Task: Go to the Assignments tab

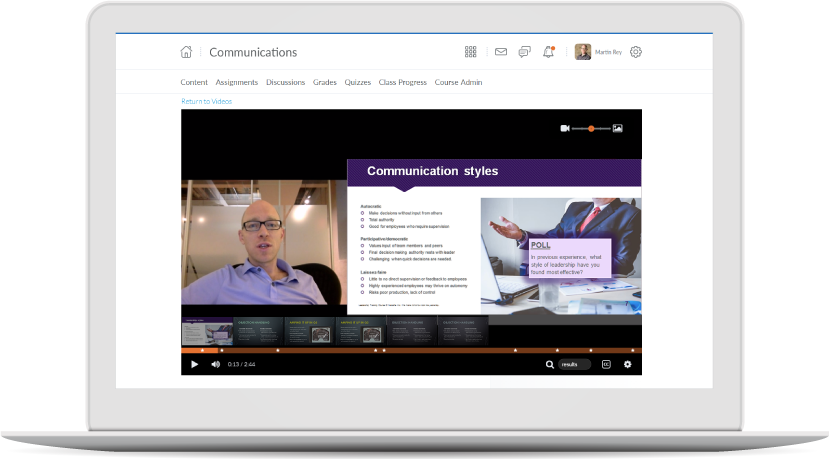Action: pos(237,82)
